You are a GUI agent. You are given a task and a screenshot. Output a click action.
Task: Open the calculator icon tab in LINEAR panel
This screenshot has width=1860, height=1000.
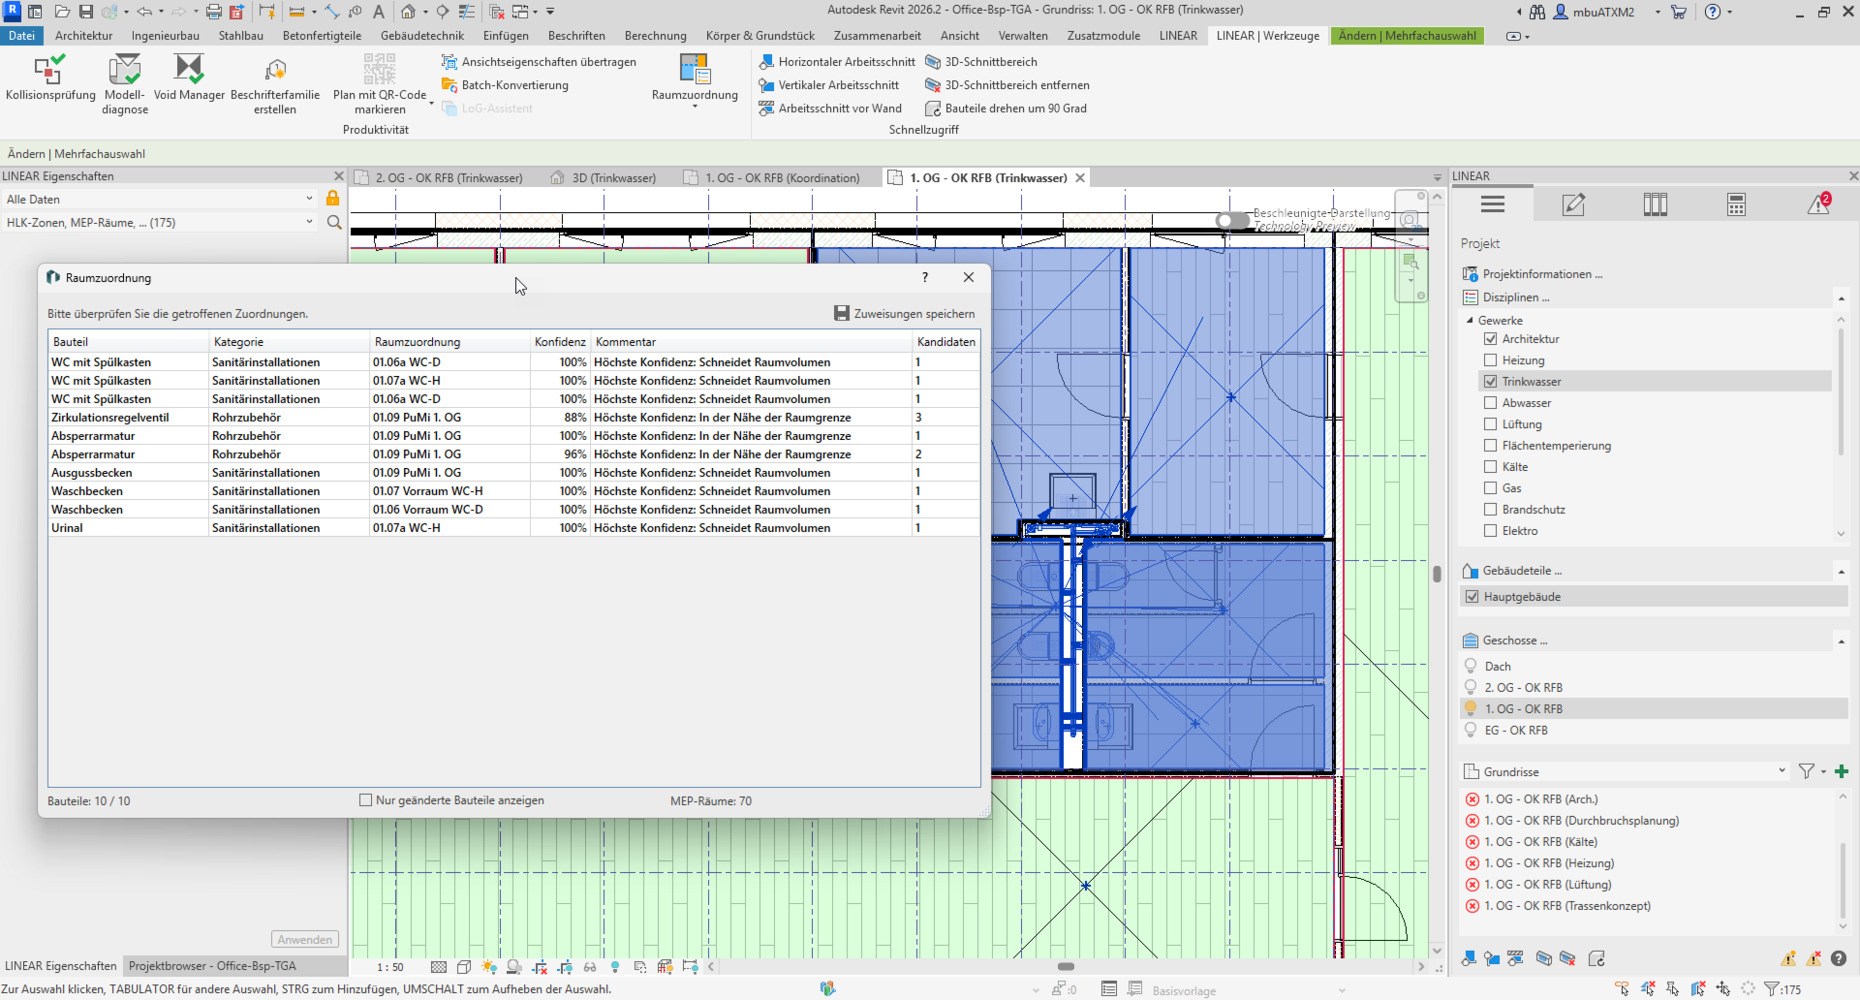pos(1736,204)
